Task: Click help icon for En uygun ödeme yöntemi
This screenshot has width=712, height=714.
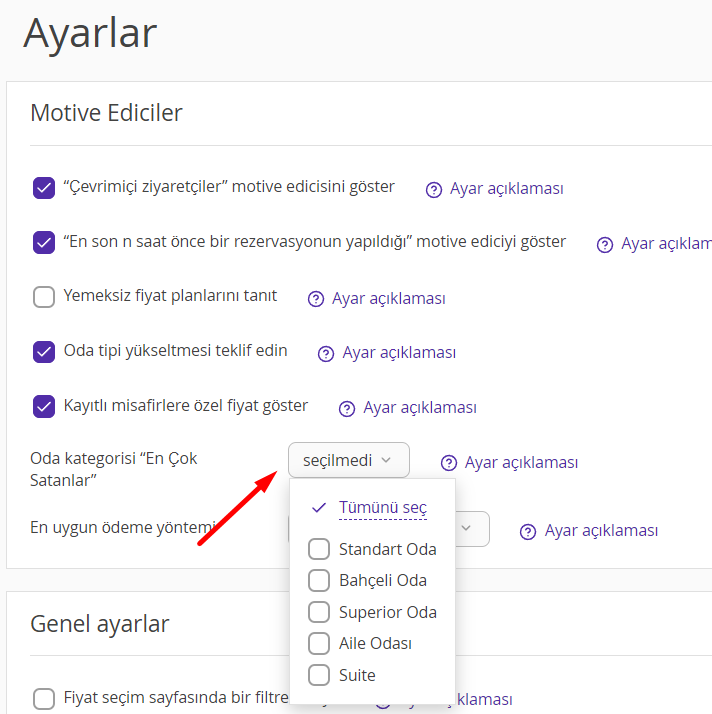Action: point(528,532)
